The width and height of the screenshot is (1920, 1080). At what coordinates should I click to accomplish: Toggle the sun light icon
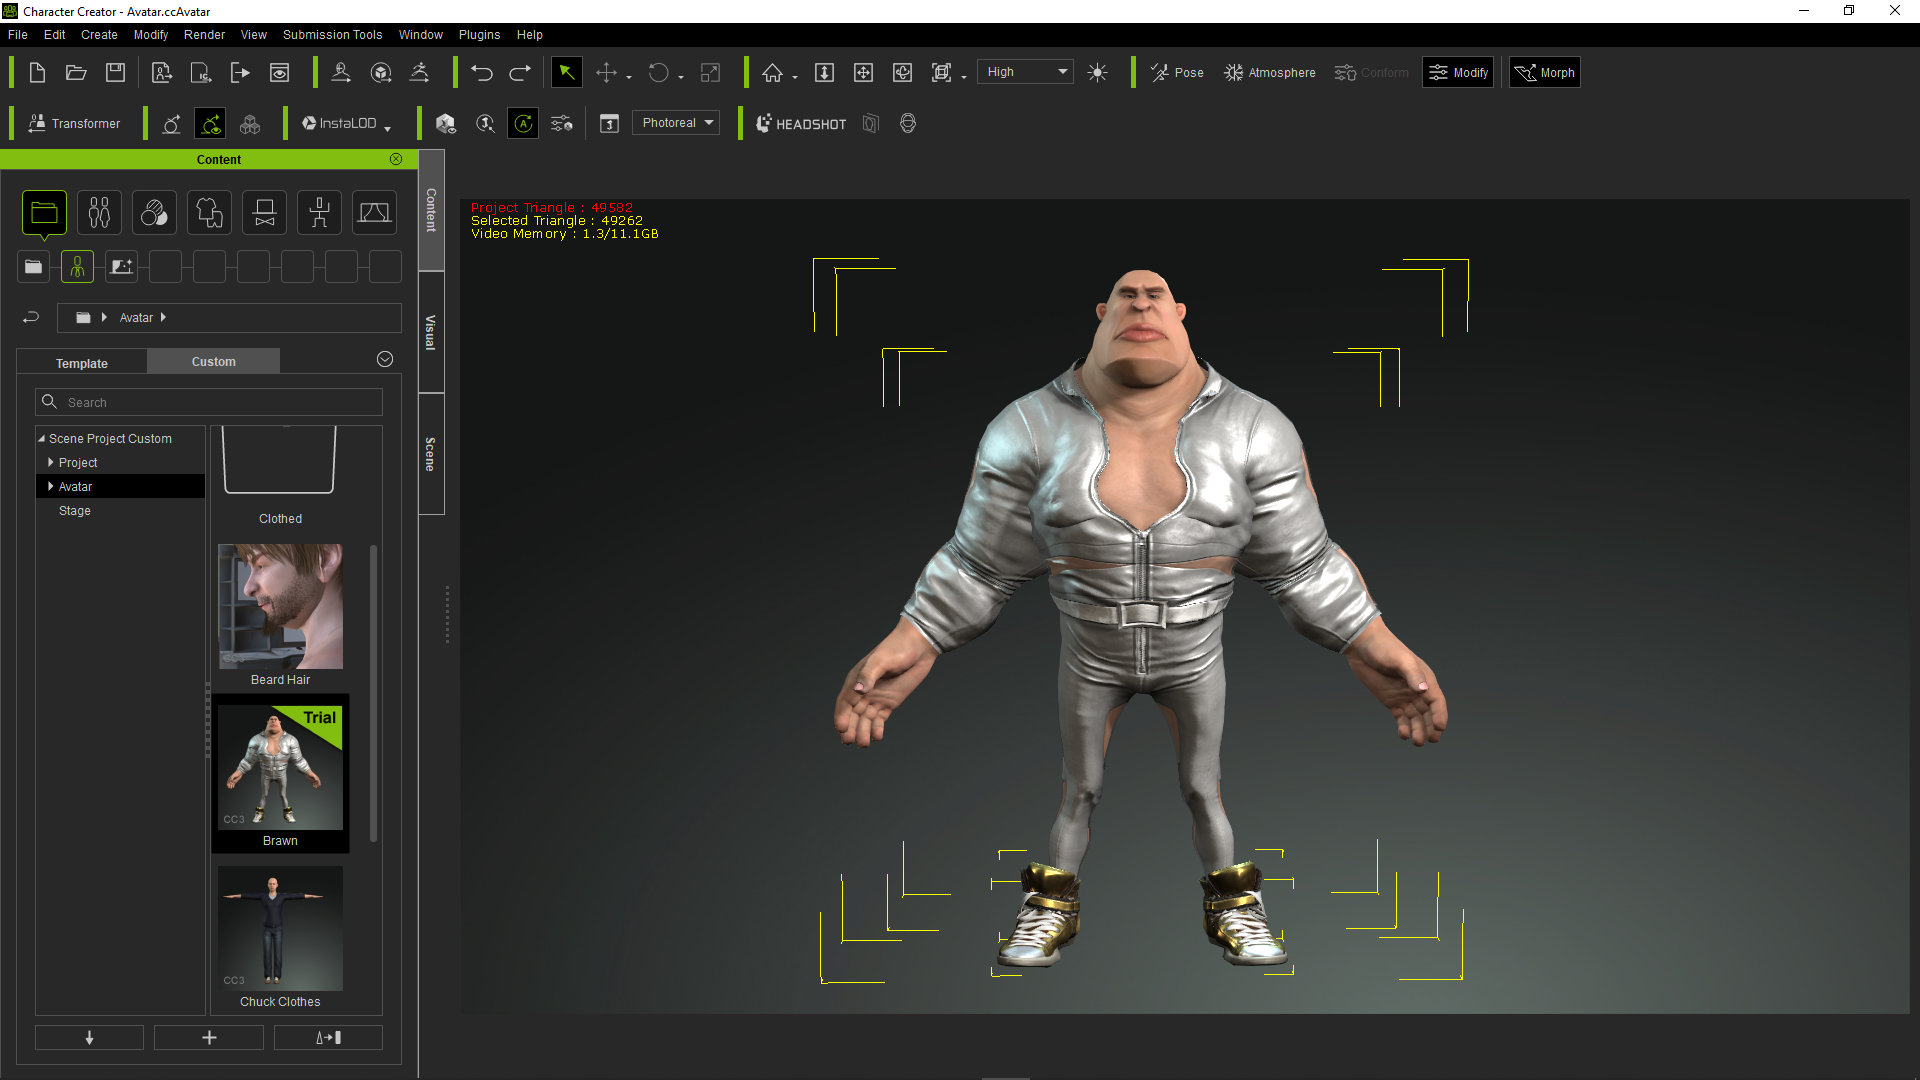tap(1097, 72)
